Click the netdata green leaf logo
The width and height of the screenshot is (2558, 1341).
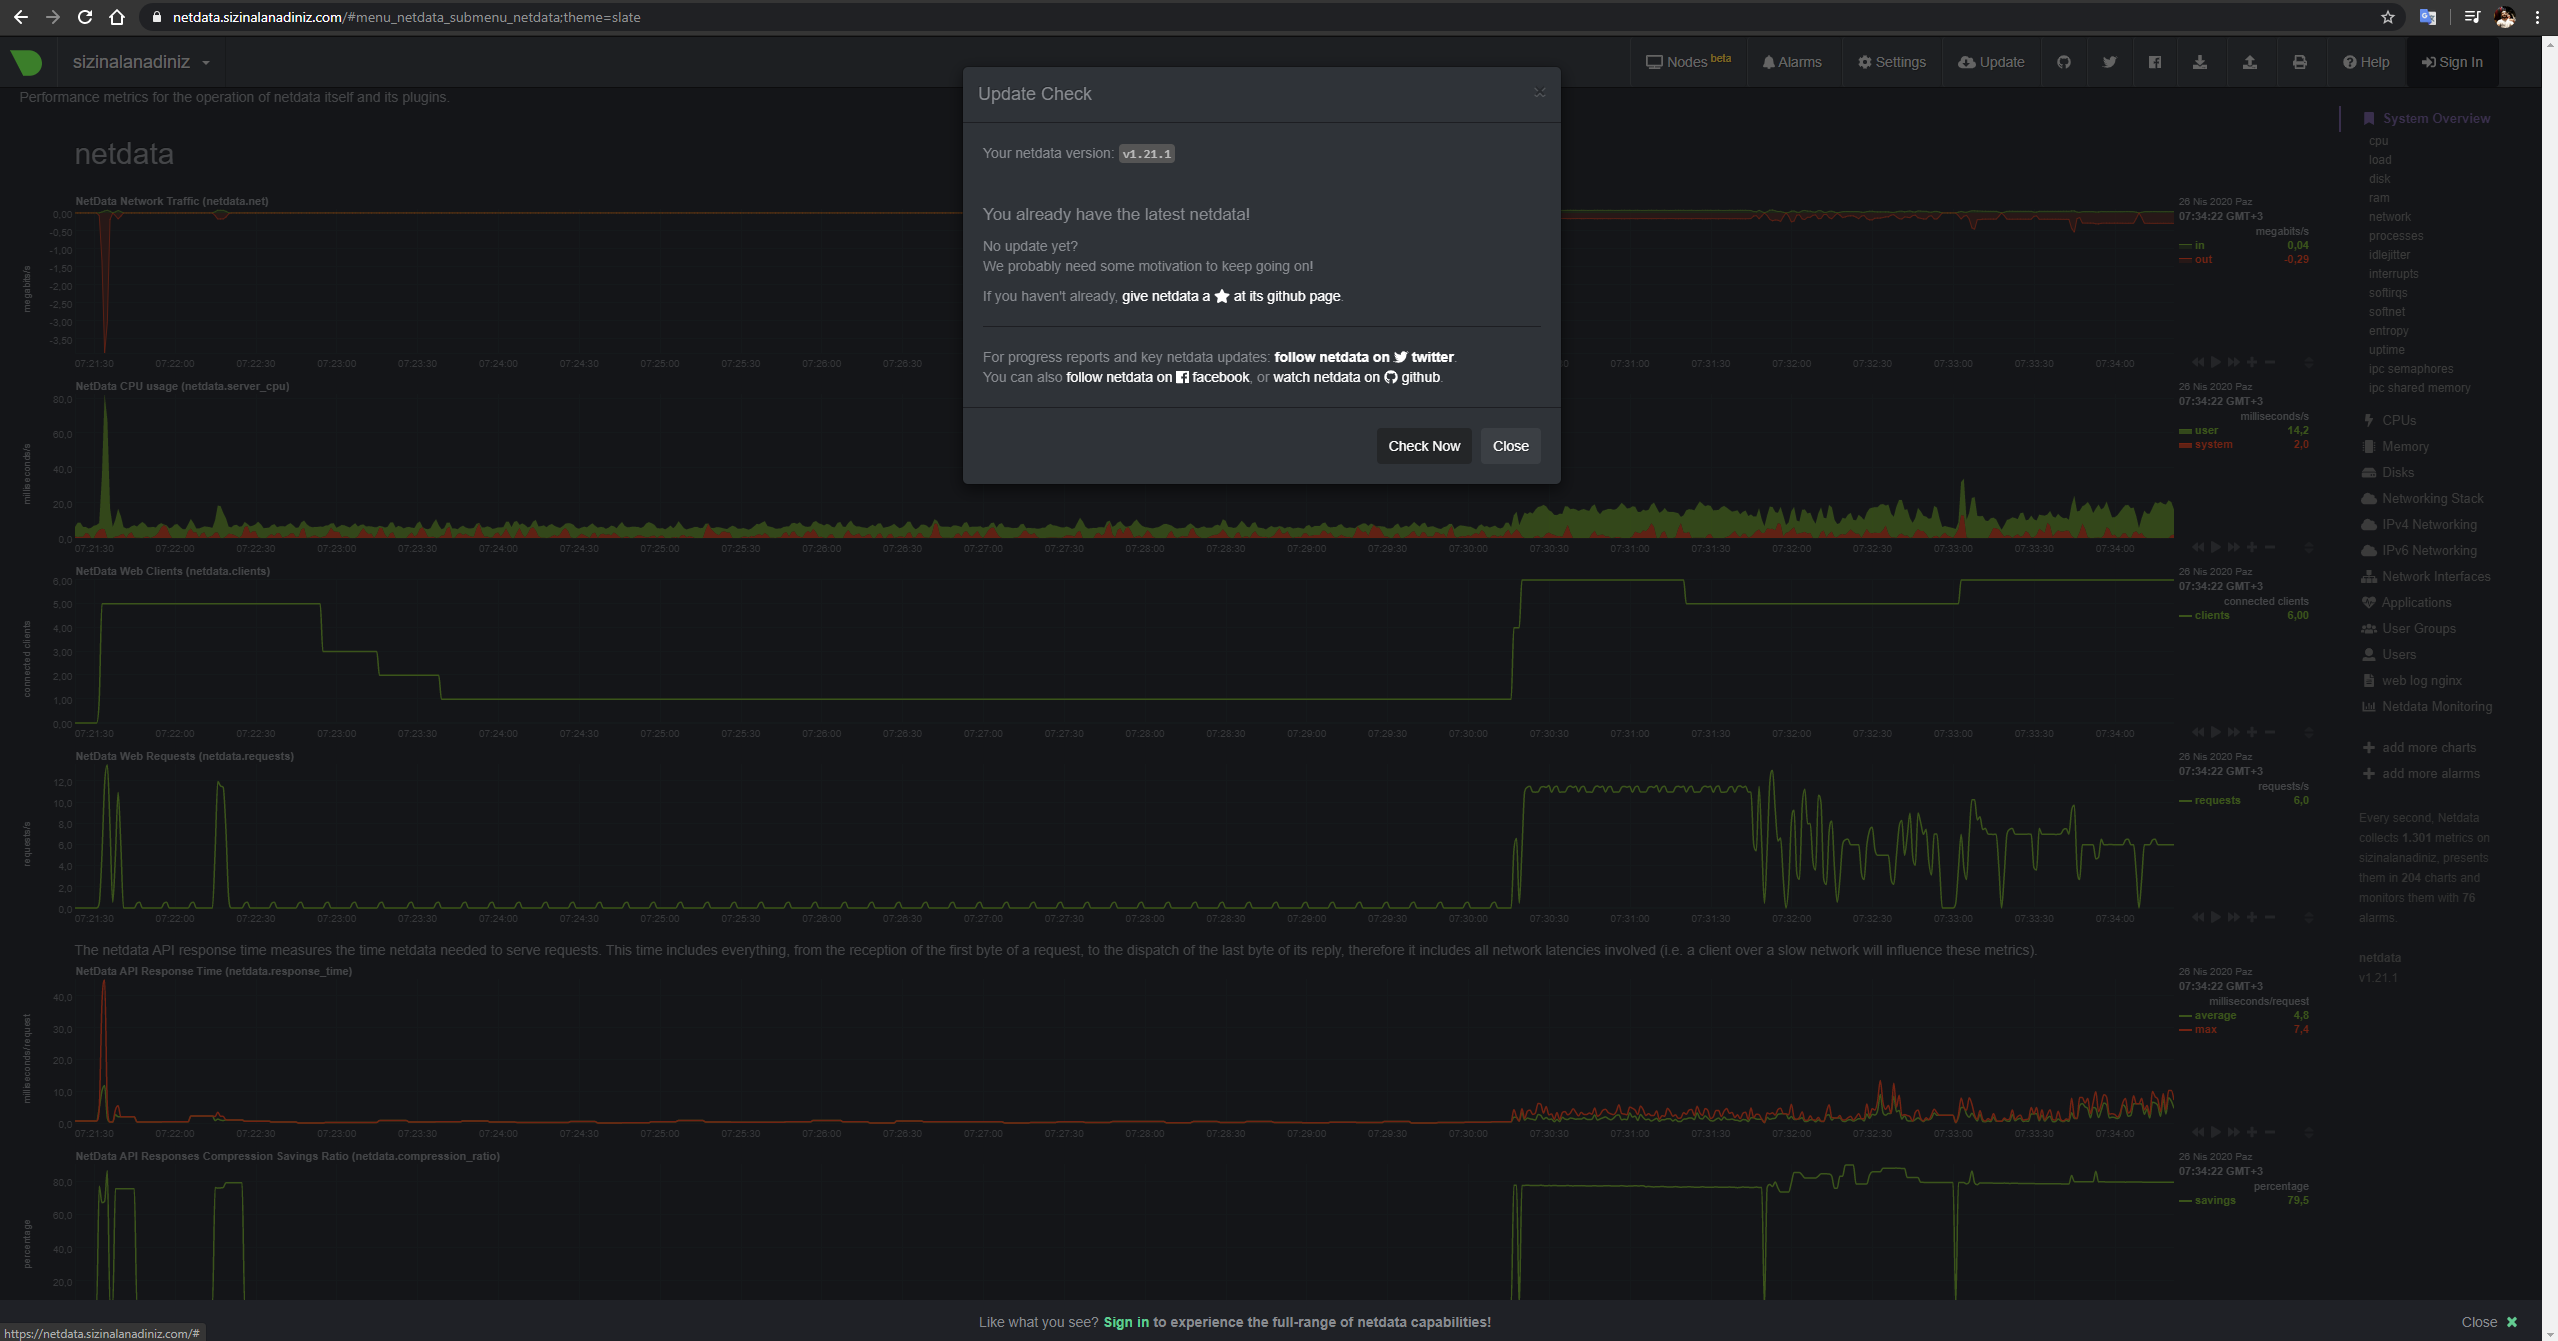tap(27, 62)
